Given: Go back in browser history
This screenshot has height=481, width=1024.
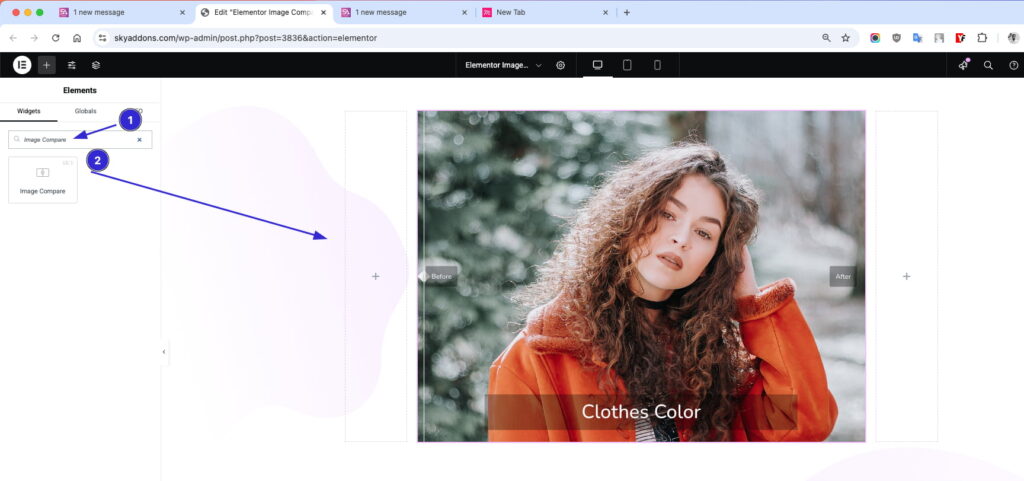Looking at the screenshot, I should point(14,39).
